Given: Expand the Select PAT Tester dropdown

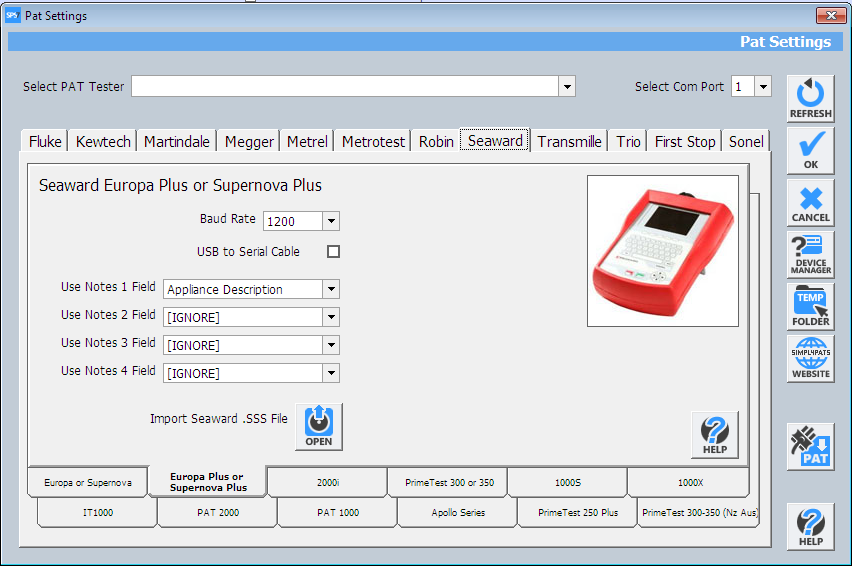Looking at the screenshot, I should click(567, 87).
